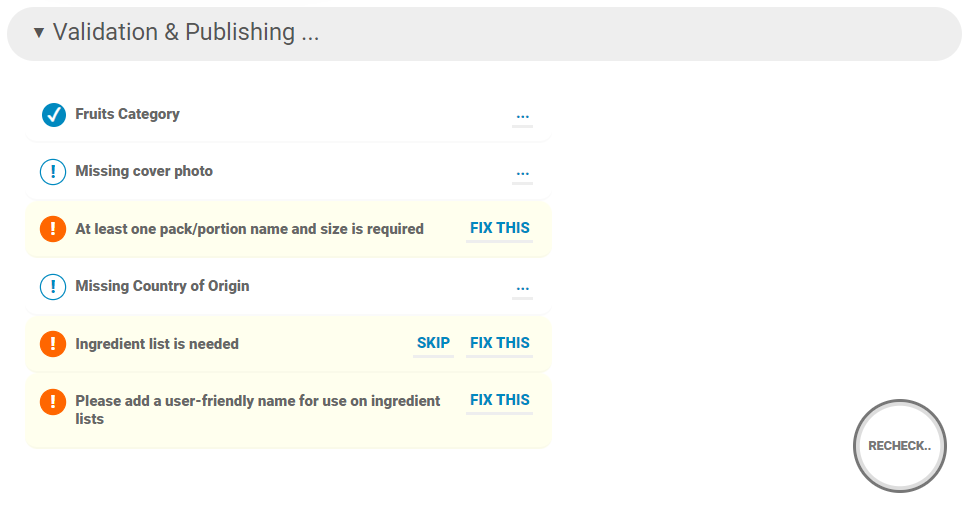The width and height of the screenshot is (968, 512).
Task: Click the Missing Country of Origin message
Action: point(162,286)
